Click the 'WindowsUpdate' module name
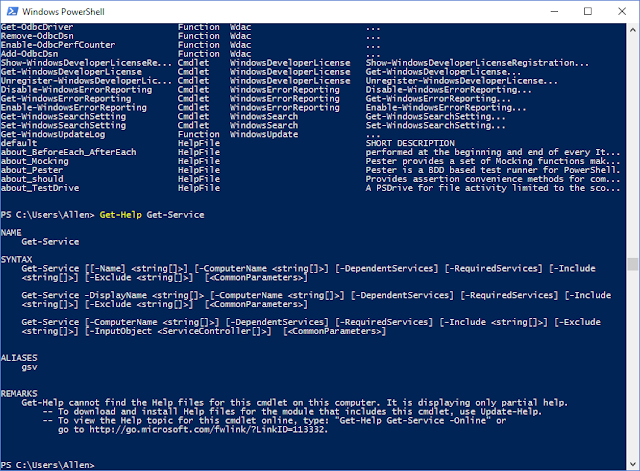The height and width of the screenshot is (471, 640). click(264, 134)
